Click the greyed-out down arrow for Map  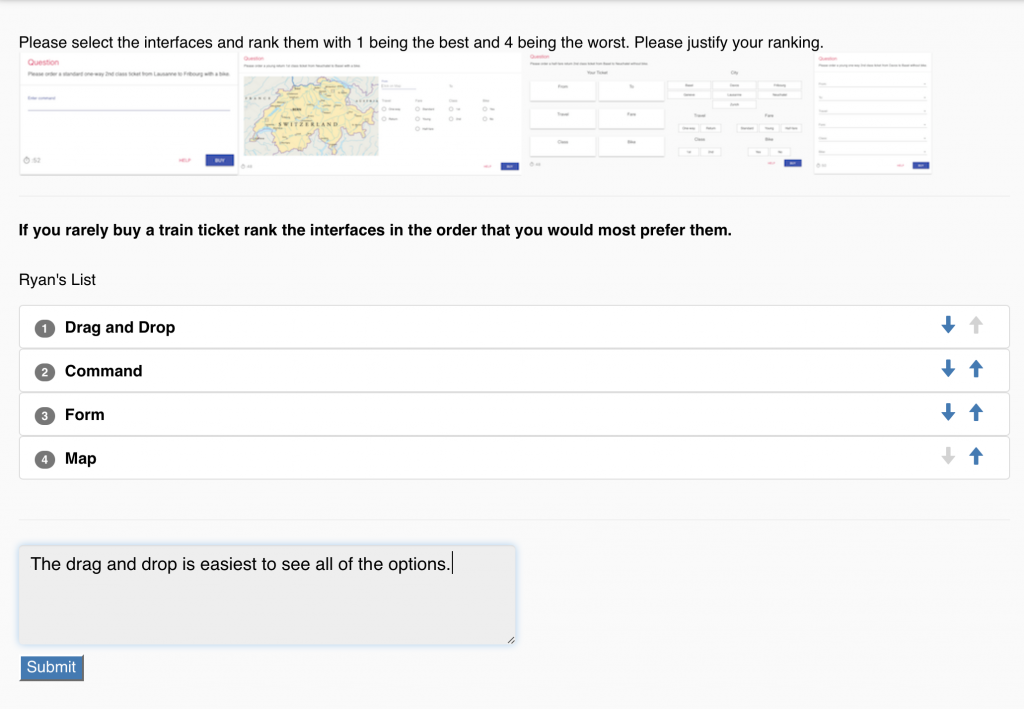pos(948,456)
